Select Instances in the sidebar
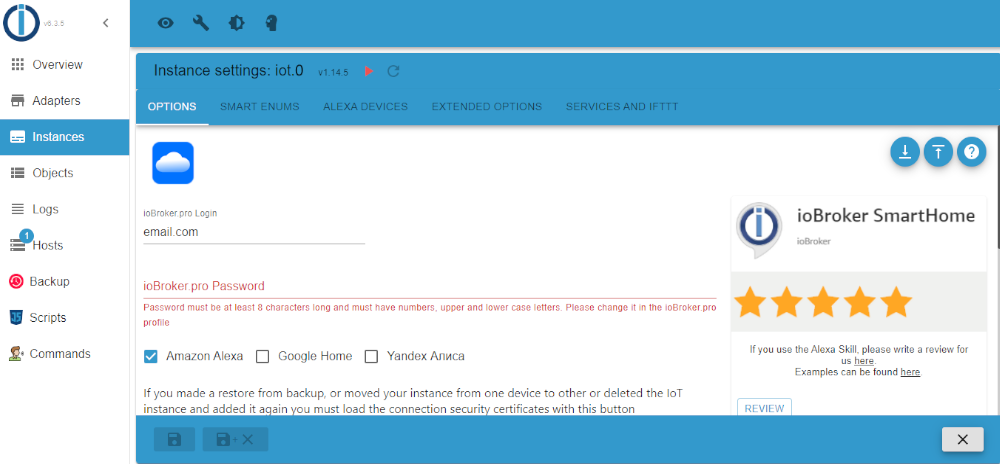The image size is (1000, 464). tap(64, 137)
